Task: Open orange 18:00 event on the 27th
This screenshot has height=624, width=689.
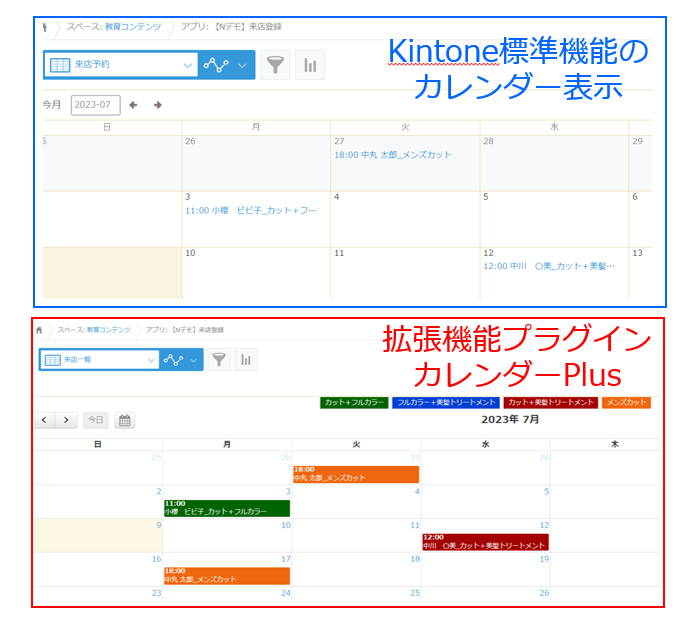Action: 356,474
